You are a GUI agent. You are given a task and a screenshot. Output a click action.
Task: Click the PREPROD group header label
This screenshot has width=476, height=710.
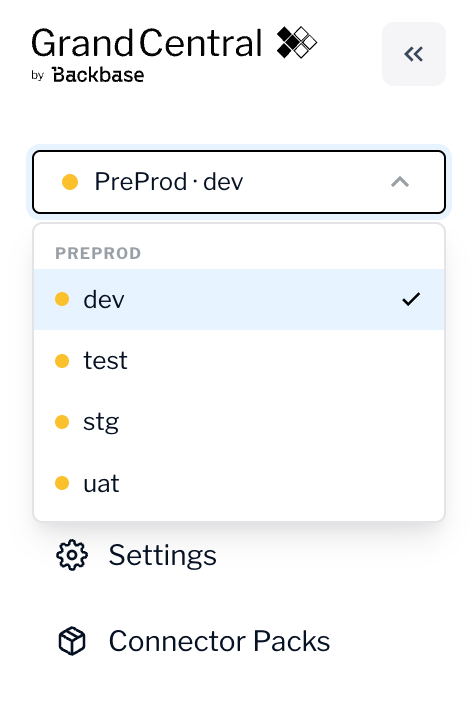(x=98, y=253)
